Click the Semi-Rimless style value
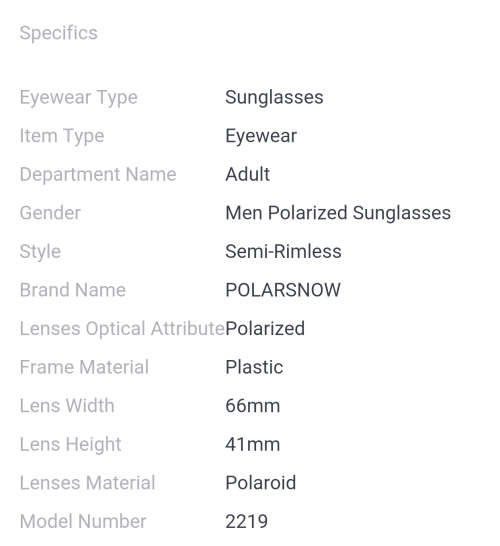Image resolution: width=500 pixels, height=546 pixels. (283, 251)
